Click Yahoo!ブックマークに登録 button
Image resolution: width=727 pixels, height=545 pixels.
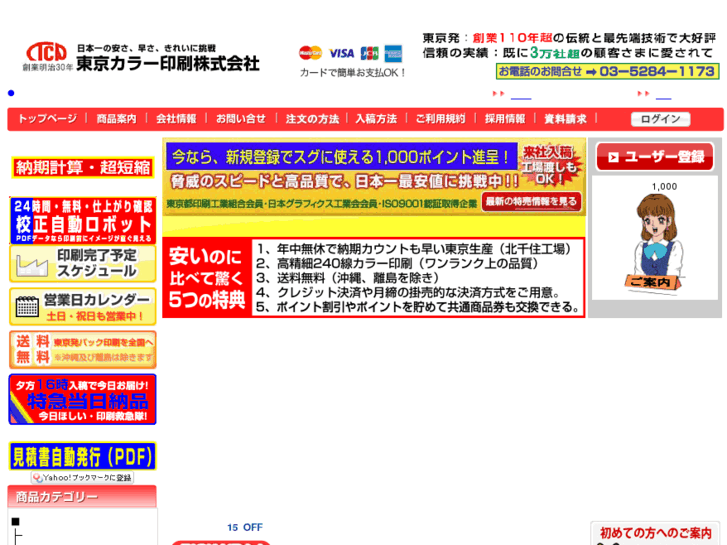pyautogui.click(x=83, y=478)
